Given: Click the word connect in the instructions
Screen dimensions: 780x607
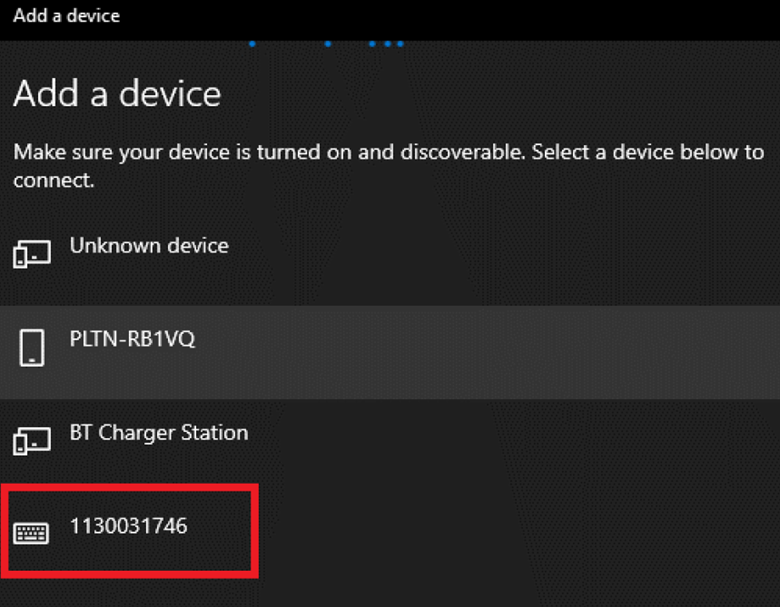Looking at the screenshot, I should [x=54, y=181].
